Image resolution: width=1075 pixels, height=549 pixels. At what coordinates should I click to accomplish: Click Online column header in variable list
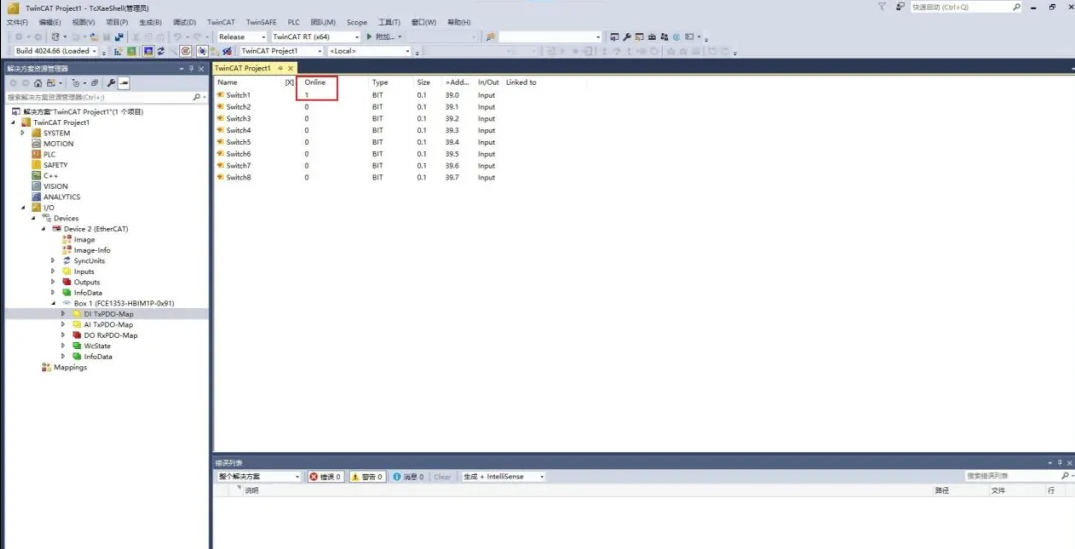[315, 82]
